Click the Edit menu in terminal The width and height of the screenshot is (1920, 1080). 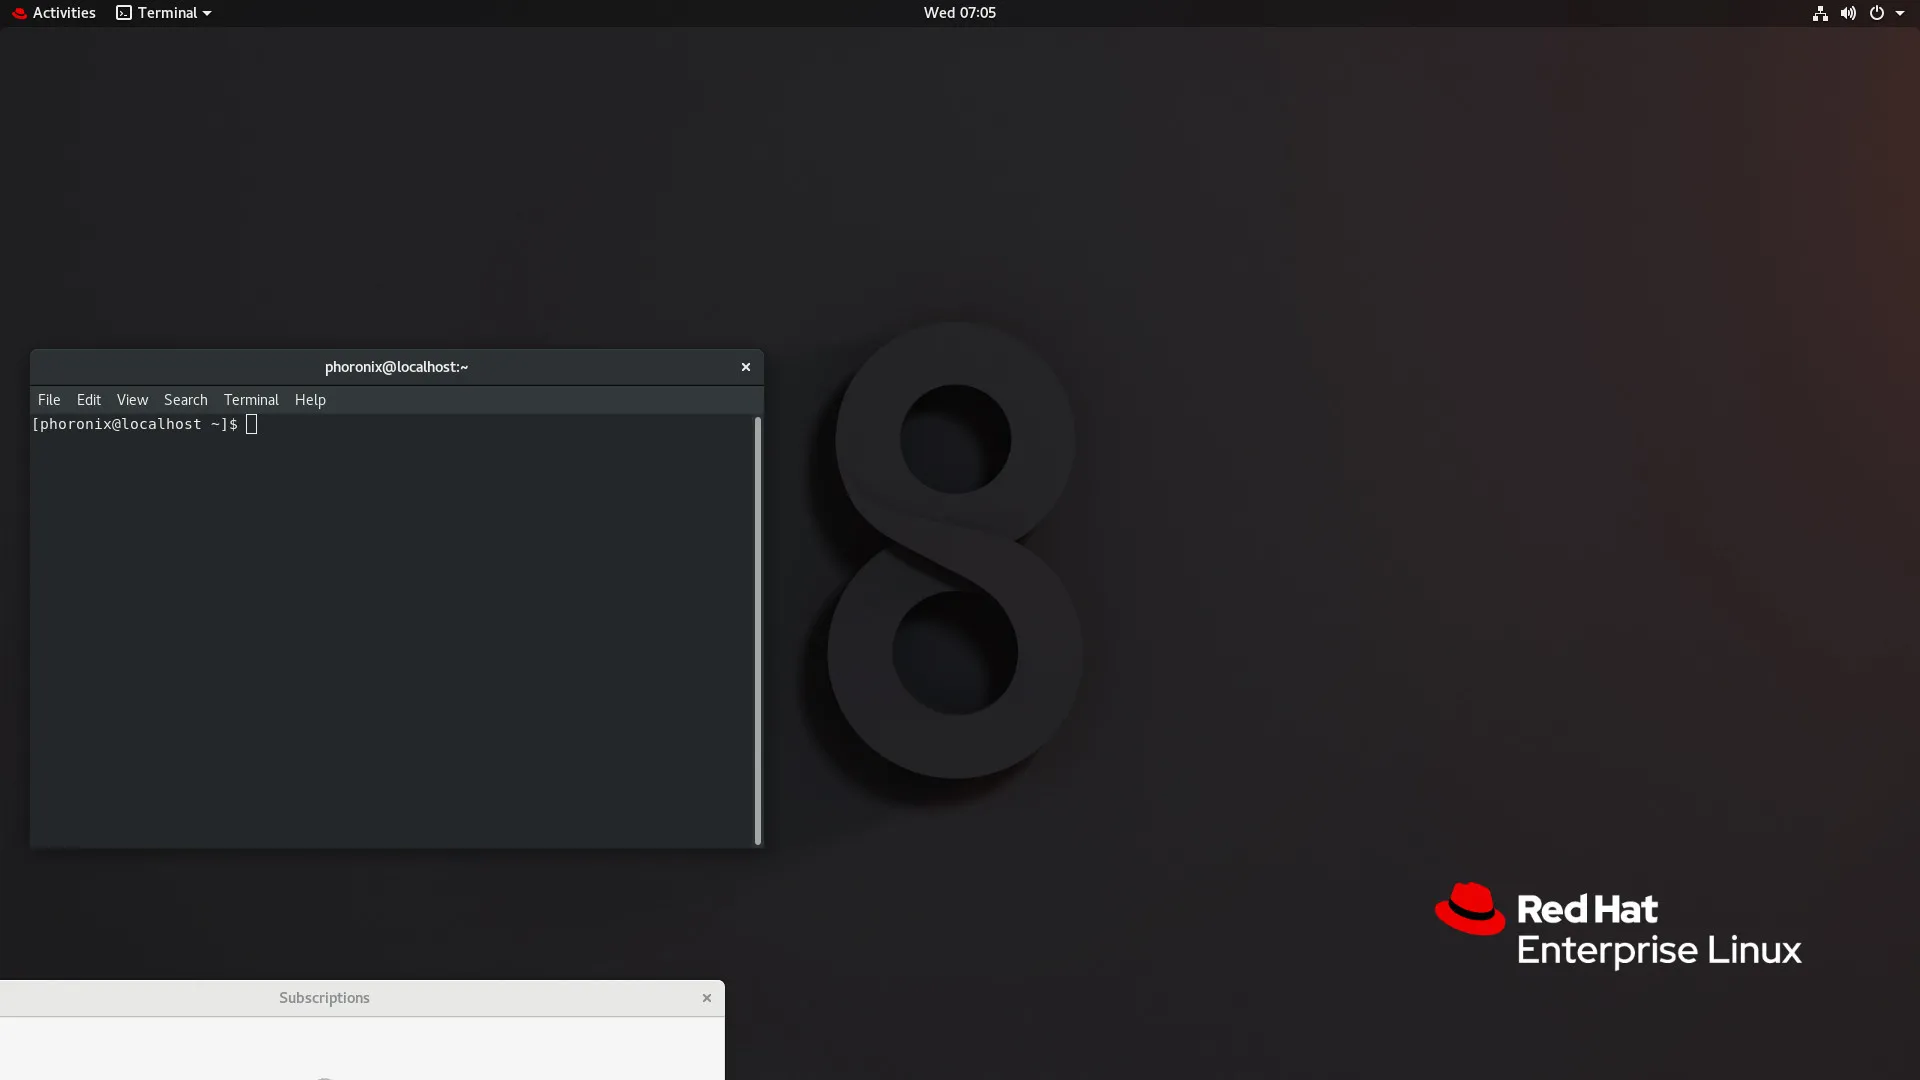pyautogui.click(x=88, y=400)
